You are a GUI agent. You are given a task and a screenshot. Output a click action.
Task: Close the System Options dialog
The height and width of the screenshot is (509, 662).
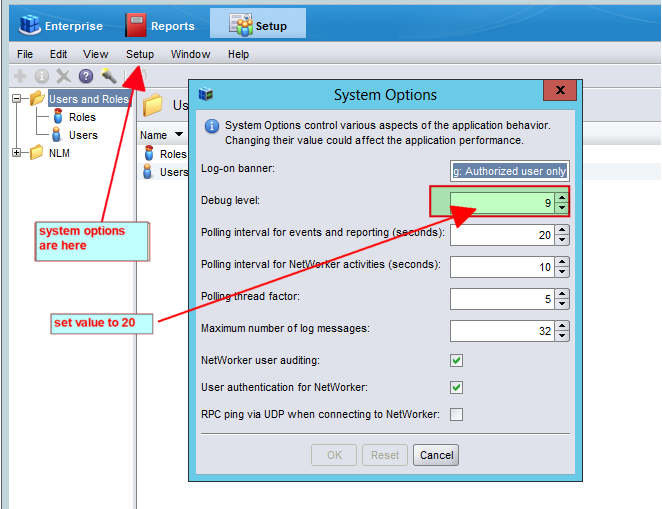click(x=560, y=90)
